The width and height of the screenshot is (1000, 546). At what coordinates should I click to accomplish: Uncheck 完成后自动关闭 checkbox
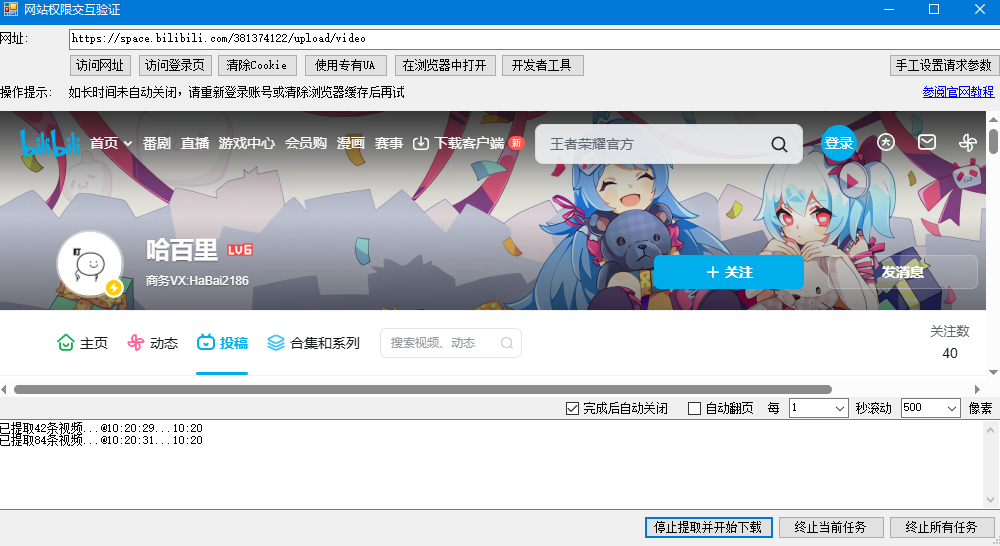click(x=573, y=408)
